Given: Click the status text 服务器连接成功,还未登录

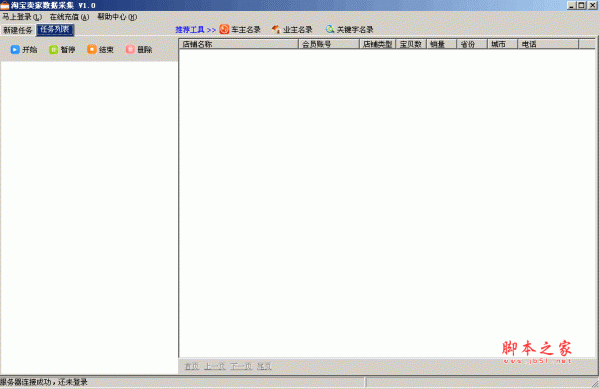Looking at the screenshot, I should click(44, 382).
